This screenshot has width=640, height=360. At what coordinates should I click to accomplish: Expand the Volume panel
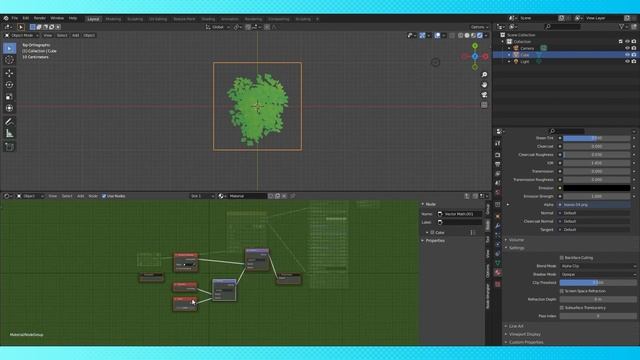(516, 240)
